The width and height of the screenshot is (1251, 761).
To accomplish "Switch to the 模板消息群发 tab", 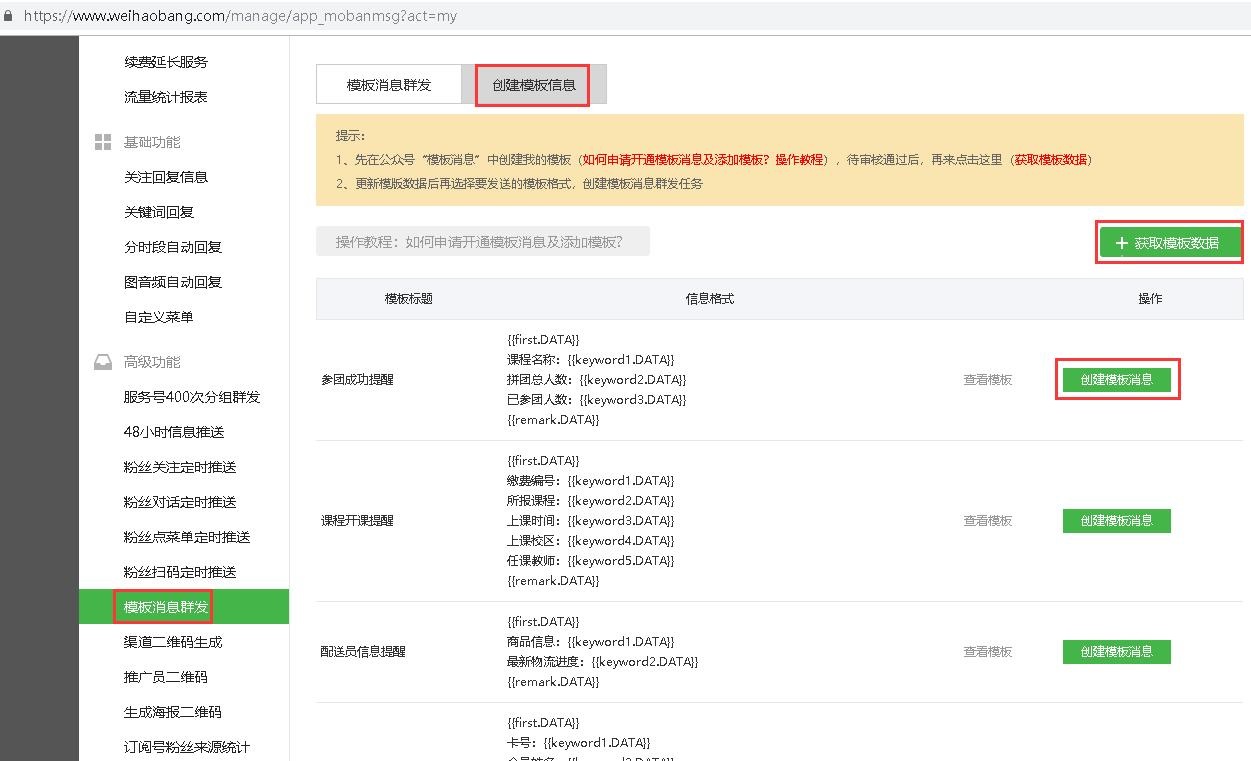I will pos(389,85).
